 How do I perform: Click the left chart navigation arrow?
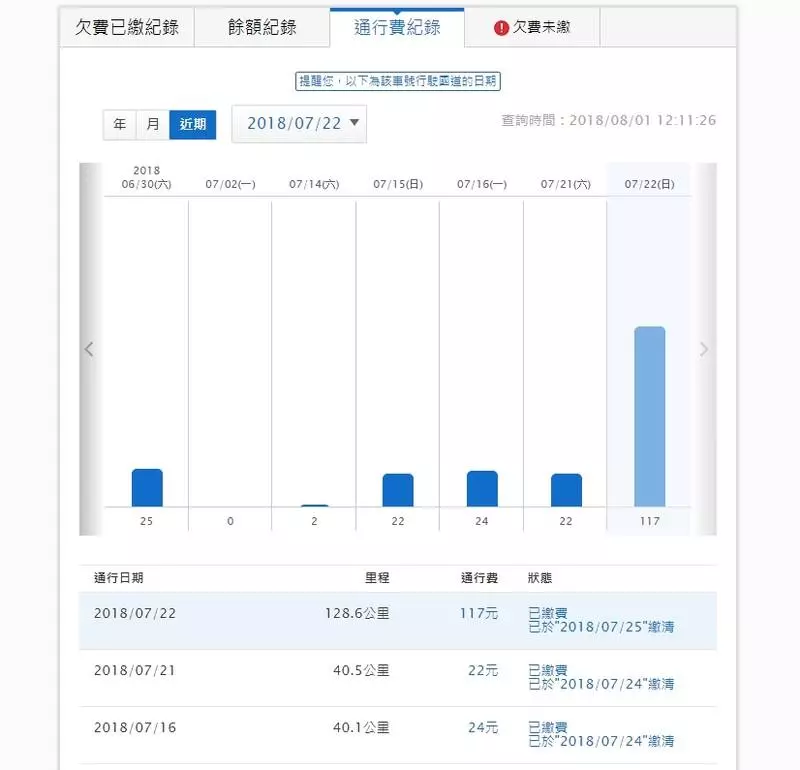(x=89, y=349)
